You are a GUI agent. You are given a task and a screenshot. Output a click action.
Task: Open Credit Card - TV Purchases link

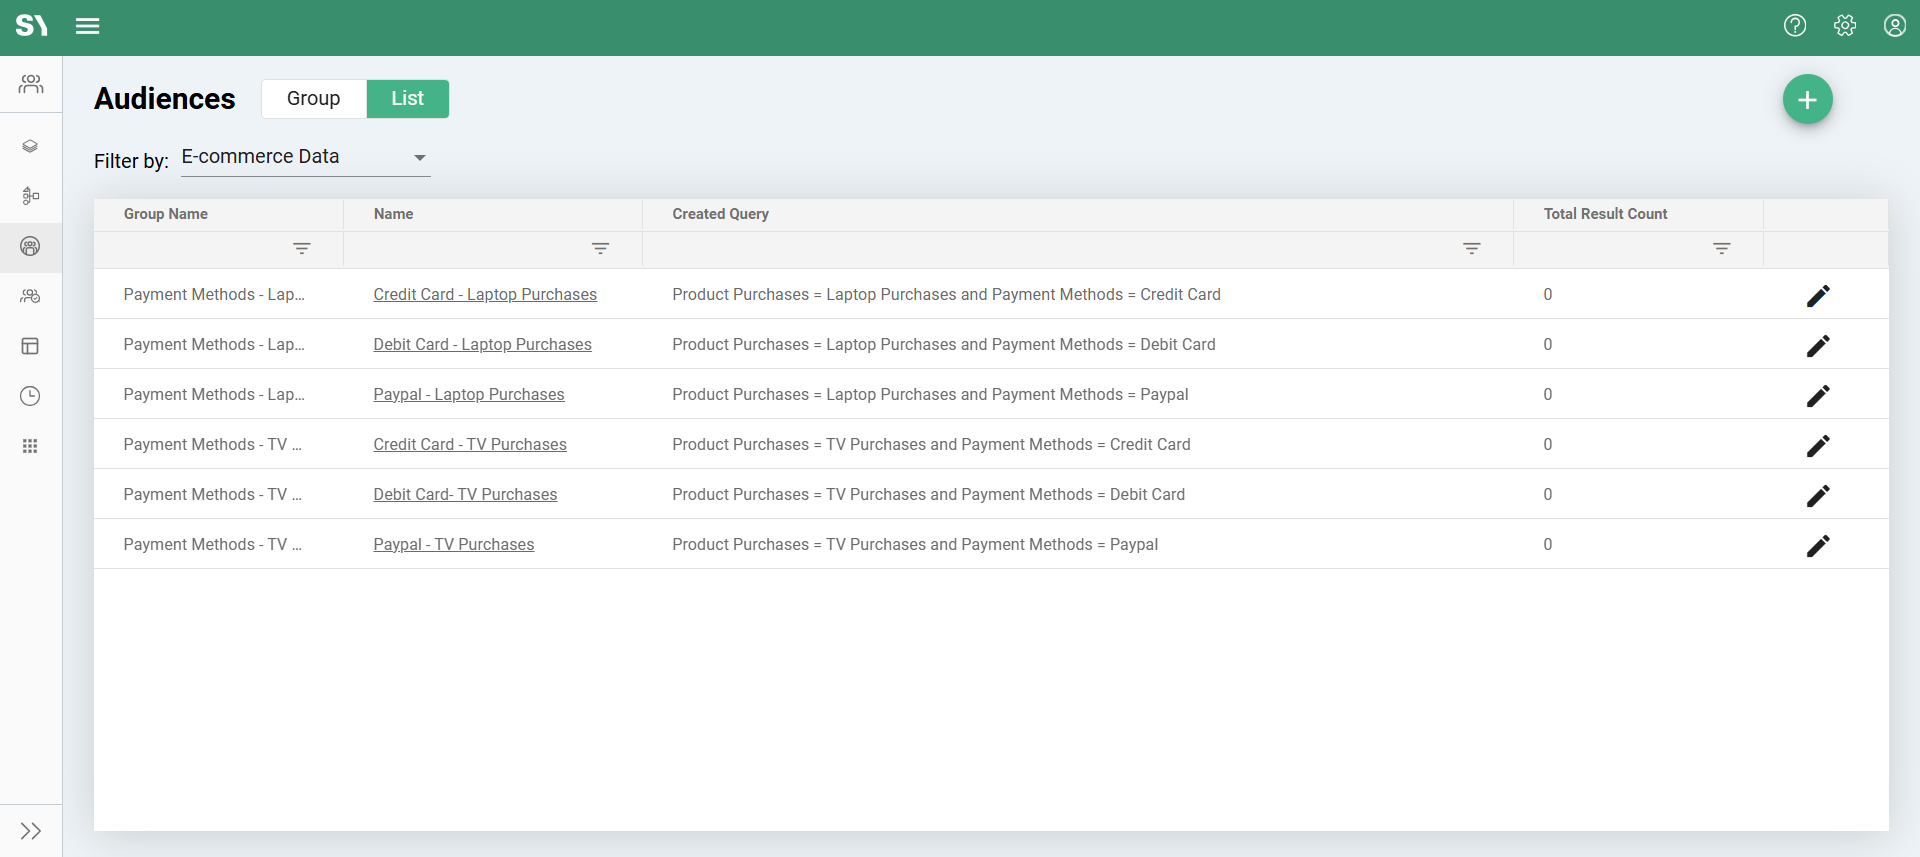[x=470, y=444]
